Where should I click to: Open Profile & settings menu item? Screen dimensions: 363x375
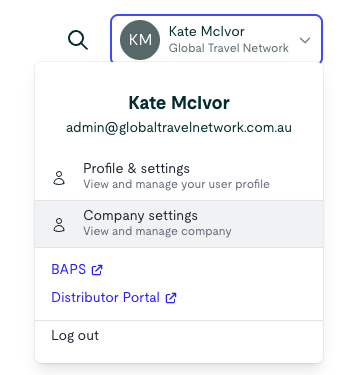coord(179,177)
